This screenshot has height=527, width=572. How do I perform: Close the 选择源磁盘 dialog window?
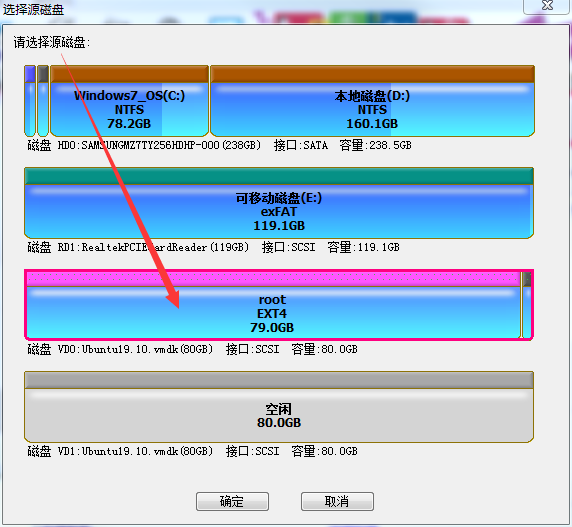[x=547, y=6]
